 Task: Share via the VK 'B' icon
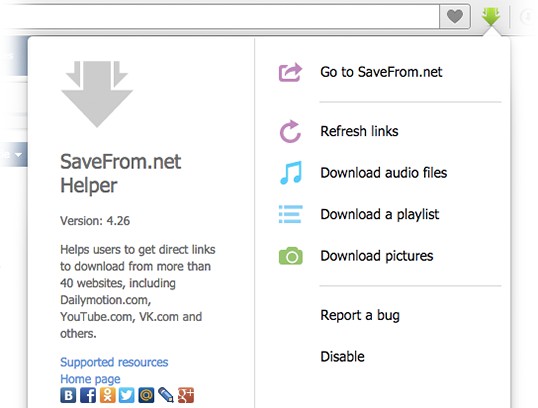coord(68,395)
